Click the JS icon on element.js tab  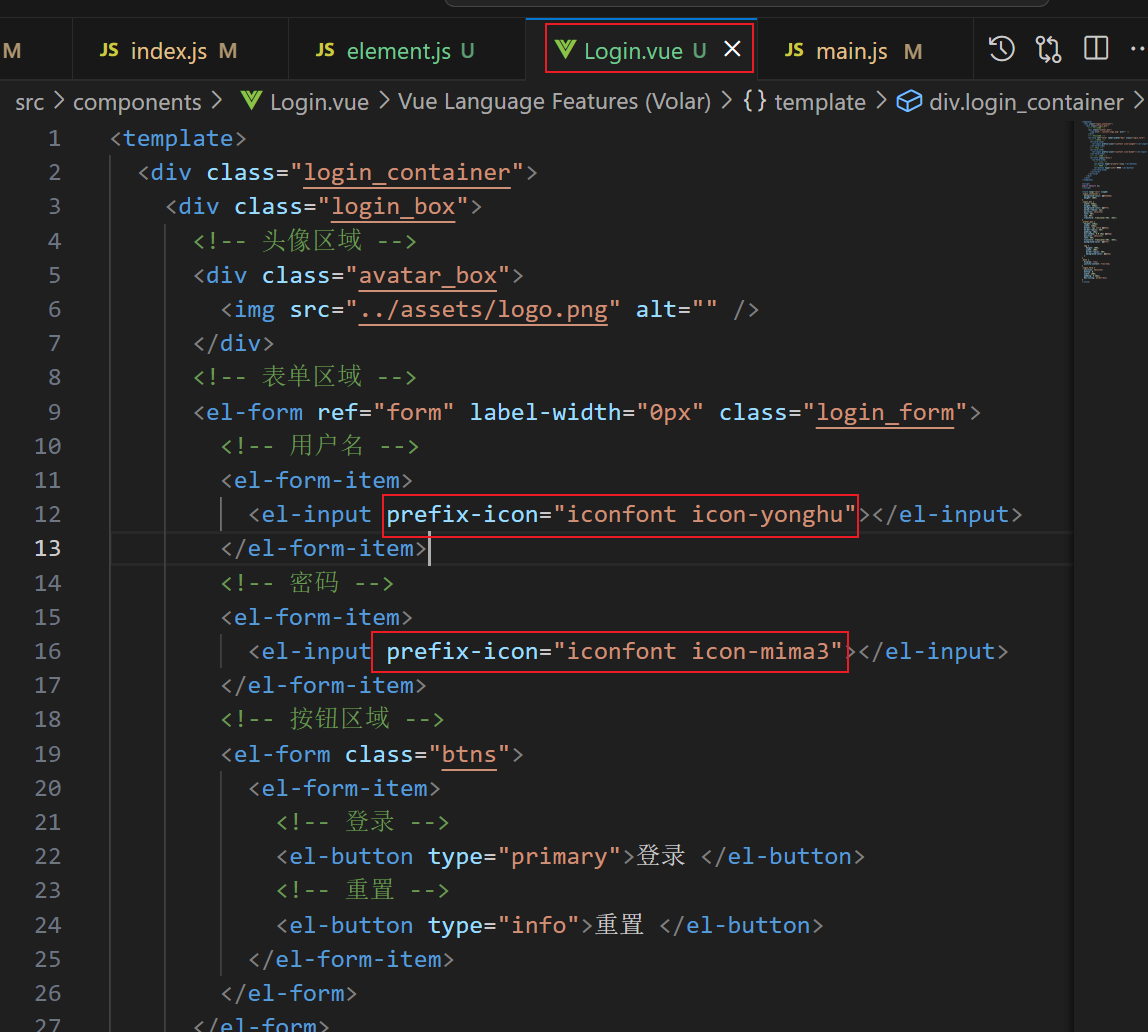click(x=325, y=50)
